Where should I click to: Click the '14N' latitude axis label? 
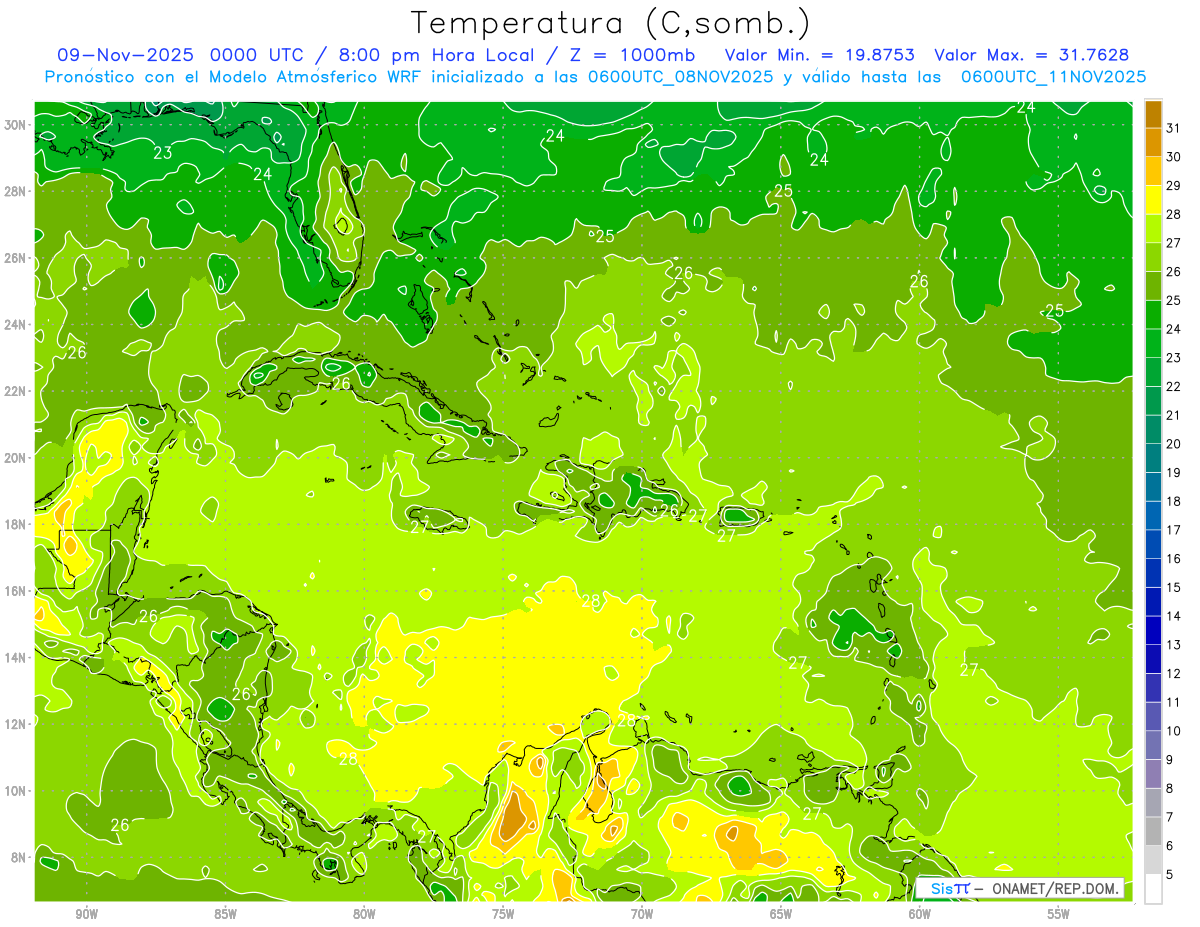click(x=16, y=657)
